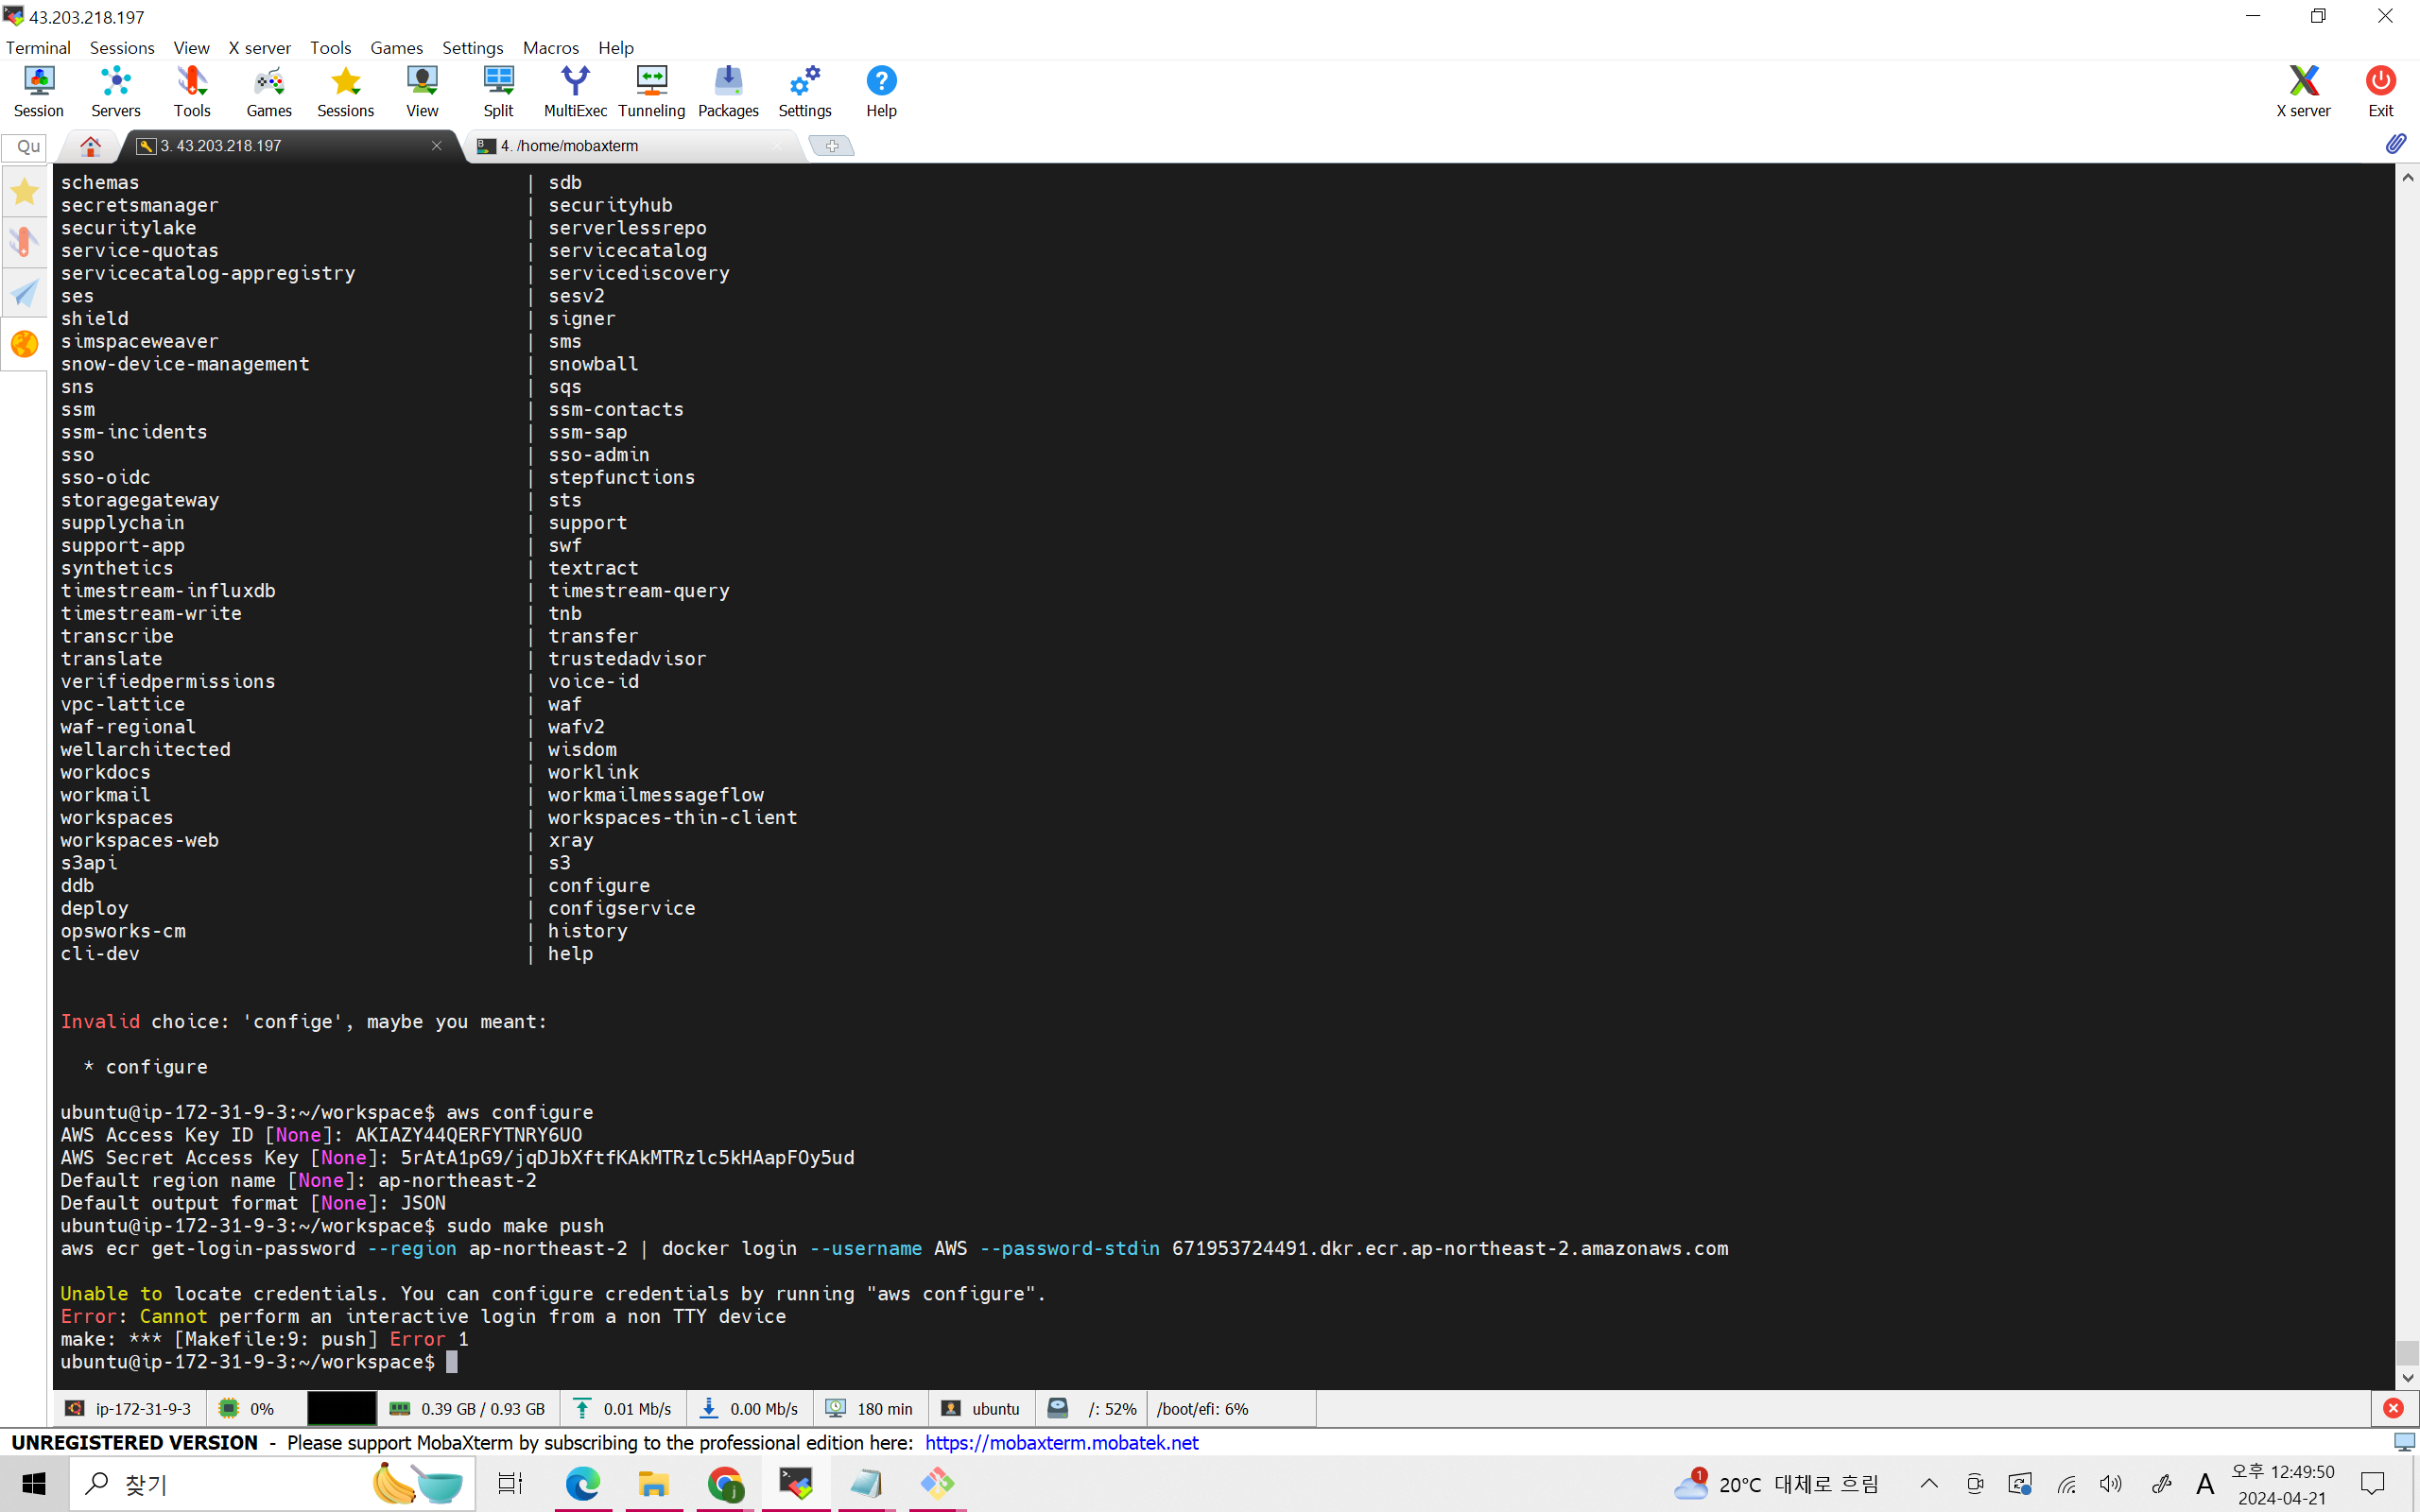Click the 180 min uptime indicator
The image size is (2420, 1512).
(x=870, y=1408)
